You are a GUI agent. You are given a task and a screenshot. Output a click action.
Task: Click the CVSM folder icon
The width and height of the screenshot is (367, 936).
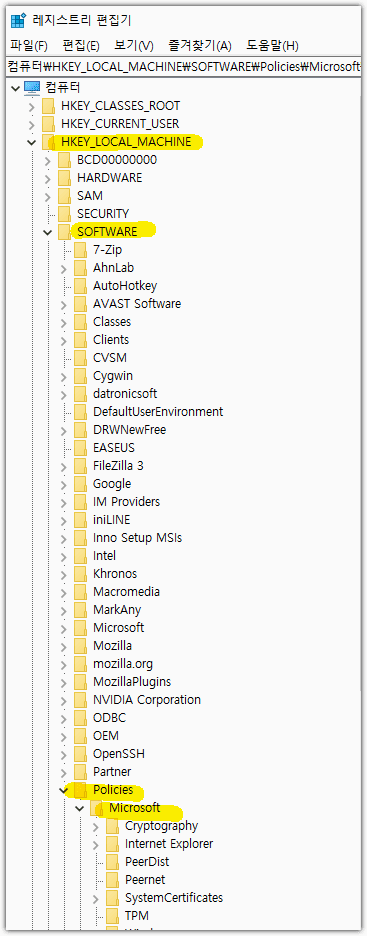click(81, 358)
